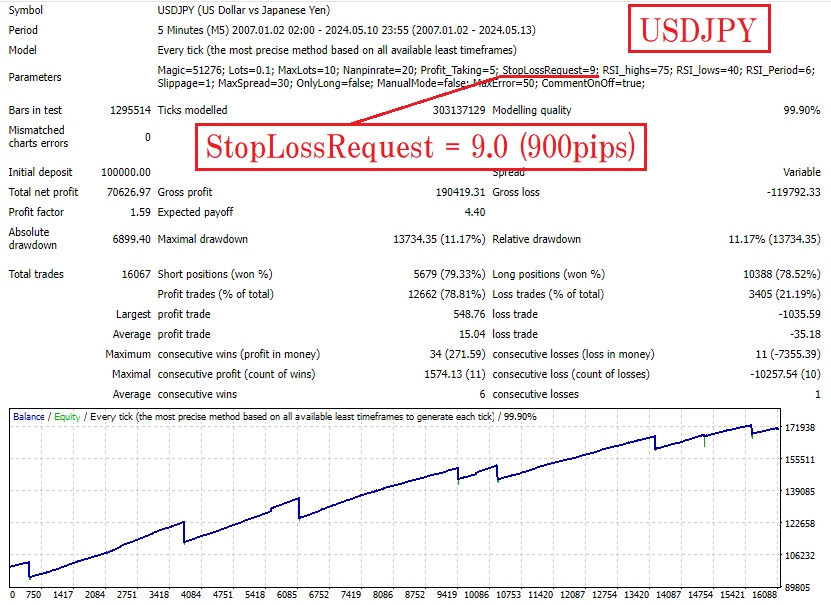Click 'CommentOnOff=true' parameter text
831x605 pixels.
[x=593, y=83]
